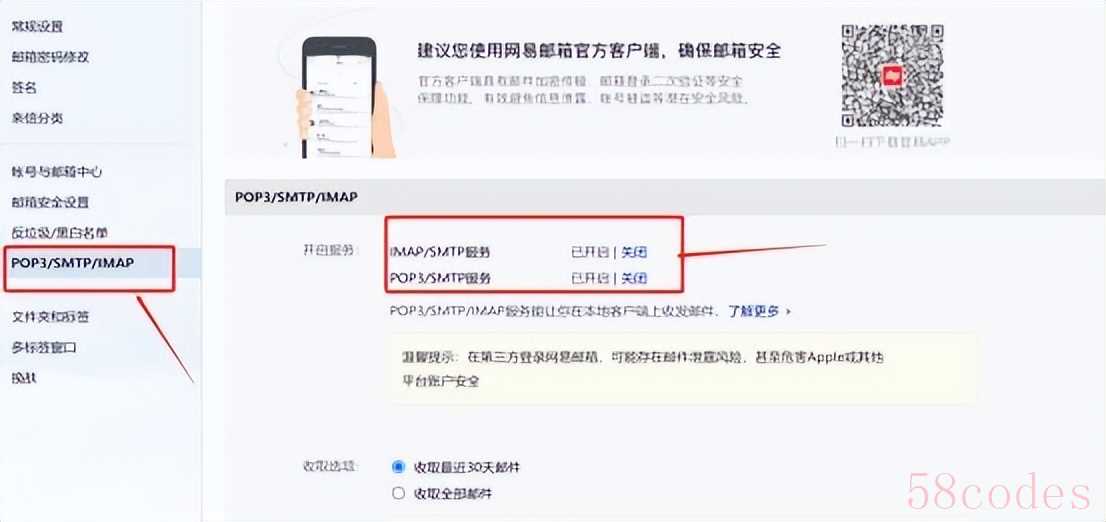Open 邮箱安全设置 page
The image size is (1106, 522).
[50, 202]
